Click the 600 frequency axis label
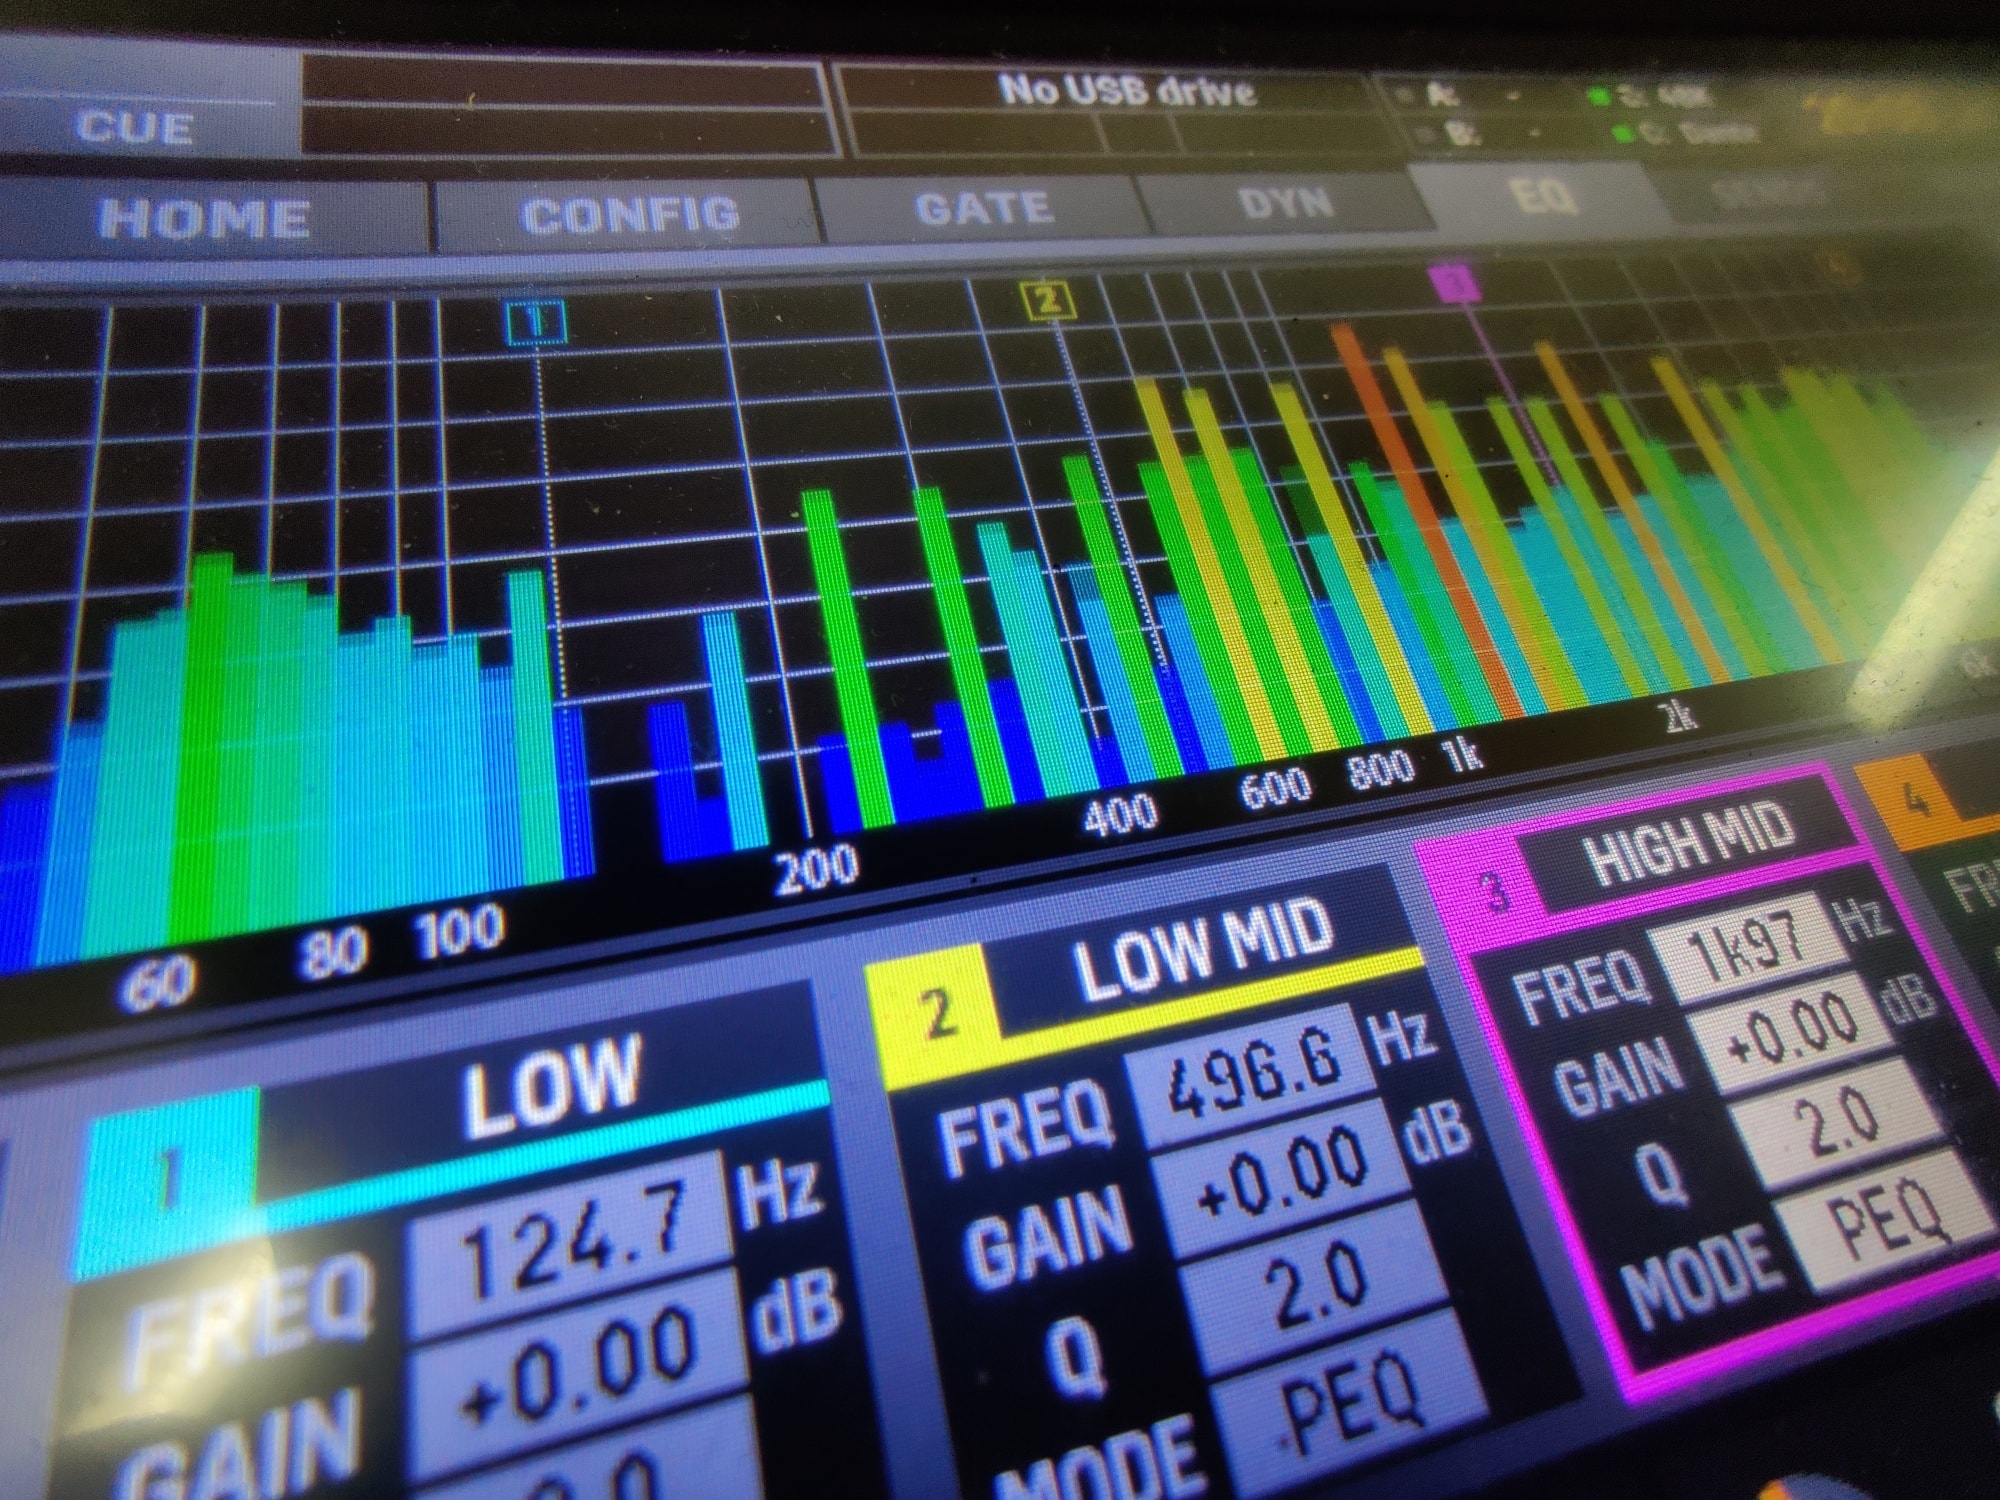The height and width of the screenshot is (1500, 2000). coord(1274,788)
